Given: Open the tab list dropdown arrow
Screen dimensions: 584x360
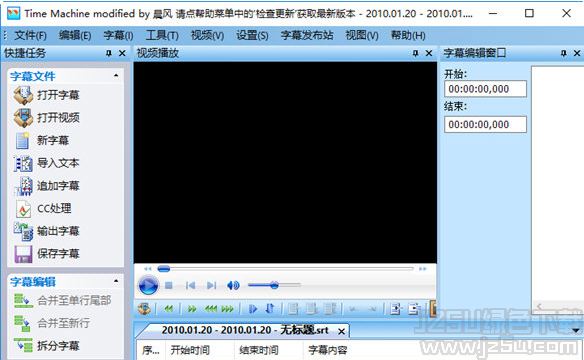Looking at the screenshot, I should click(x=576, y=330).
